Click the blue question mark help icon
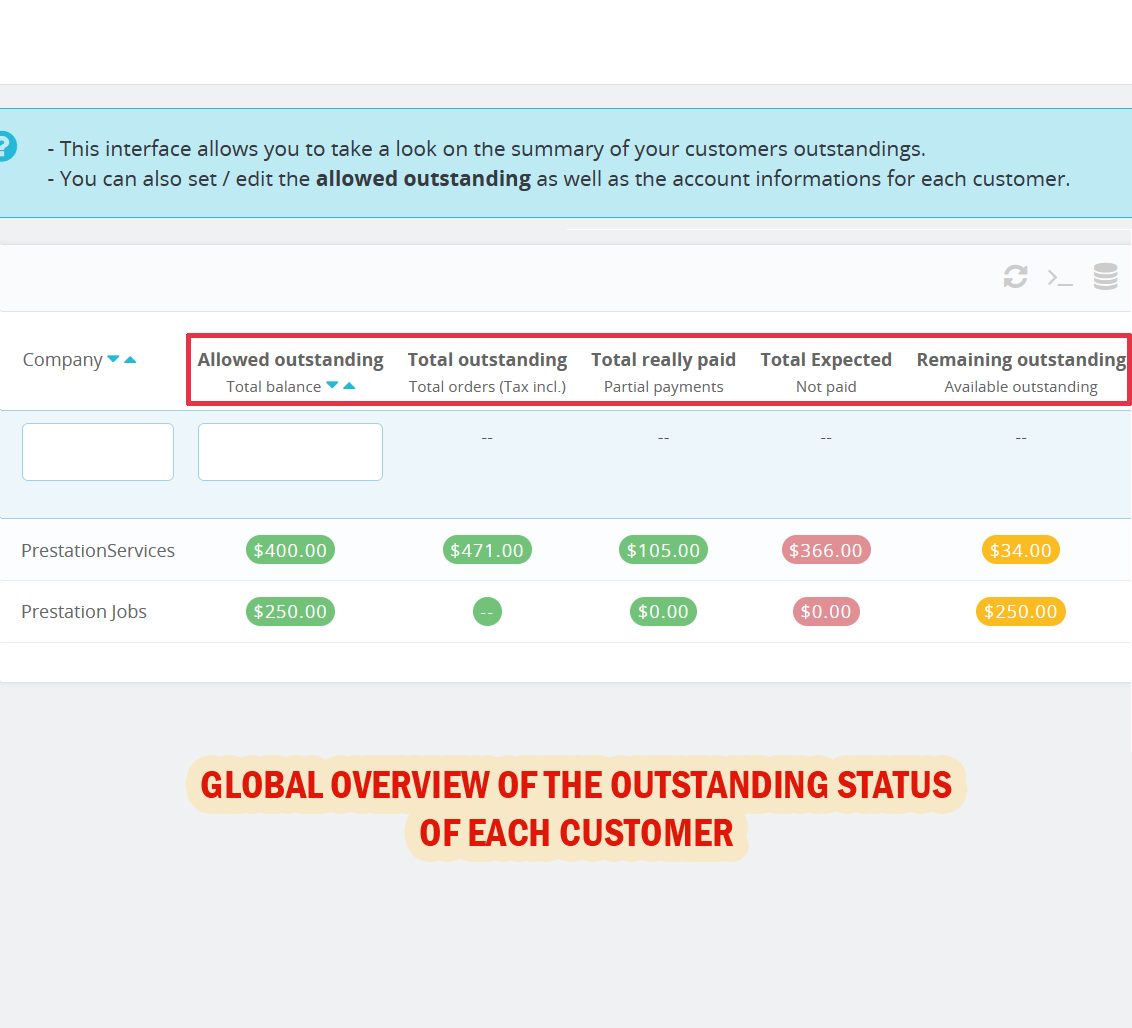Screen dimensions: 1132x1028 tap(5, 146)
